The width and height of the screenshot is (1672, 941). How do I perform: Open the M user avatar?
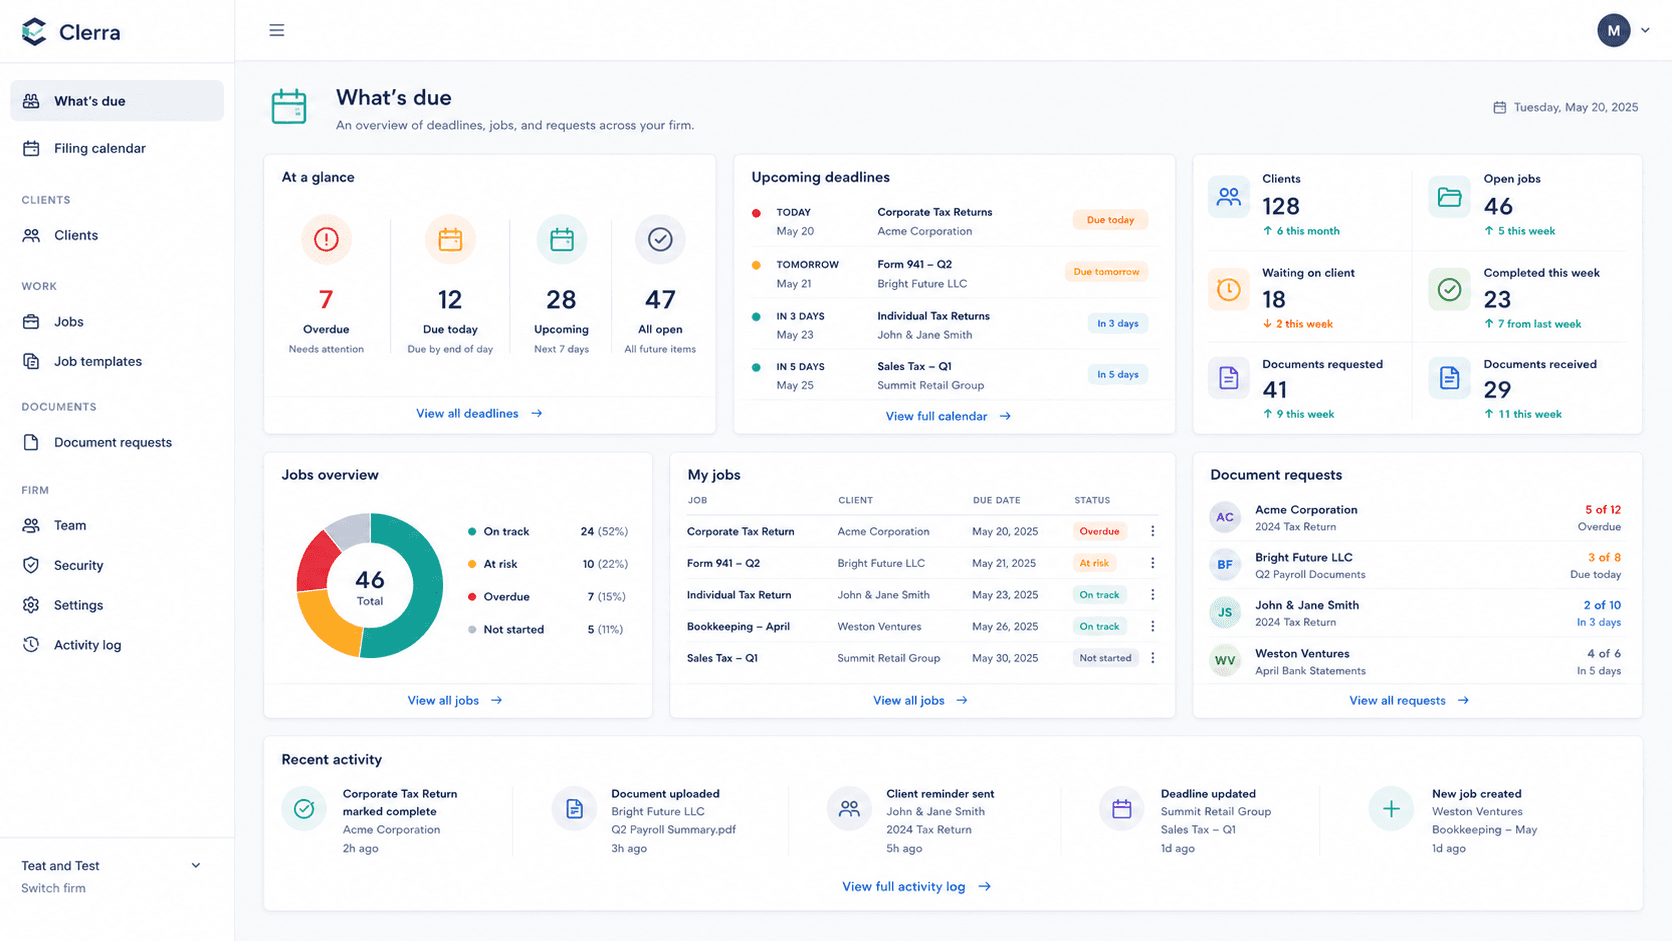[x=1613, y=30]
